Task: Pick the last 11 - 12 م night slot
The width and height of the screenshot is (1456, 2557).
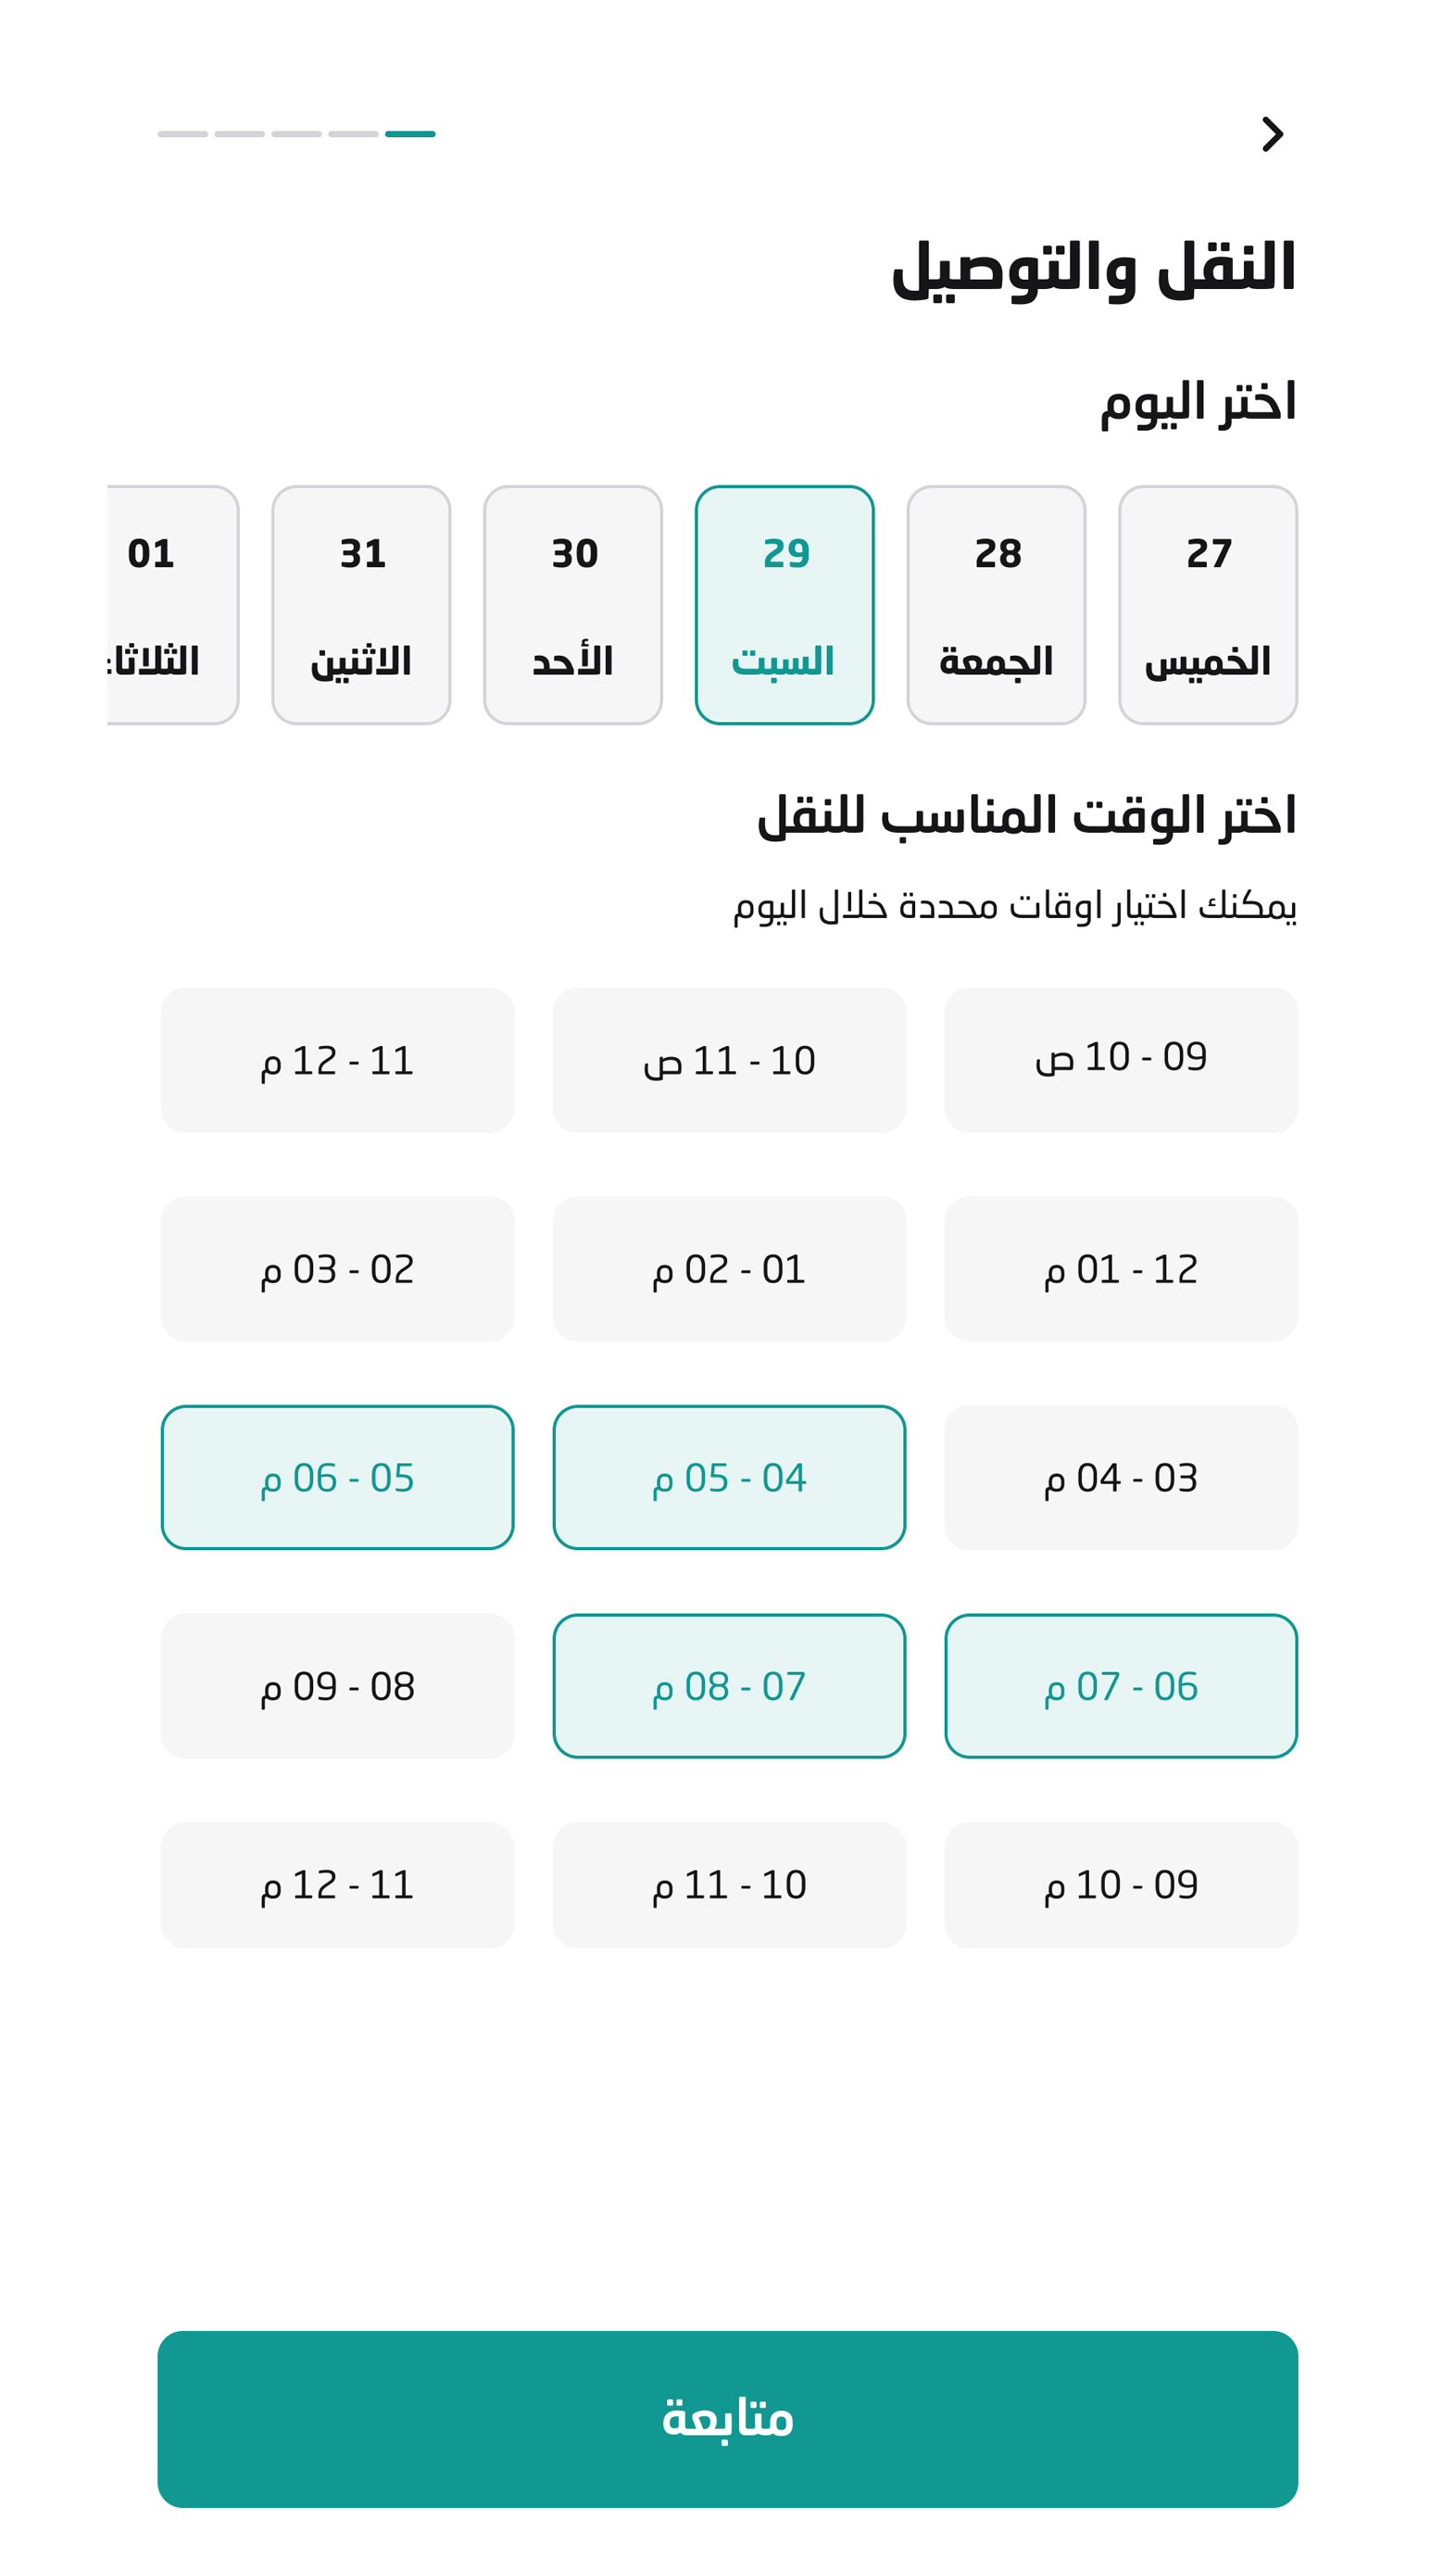Action: tap(337, 1884)
